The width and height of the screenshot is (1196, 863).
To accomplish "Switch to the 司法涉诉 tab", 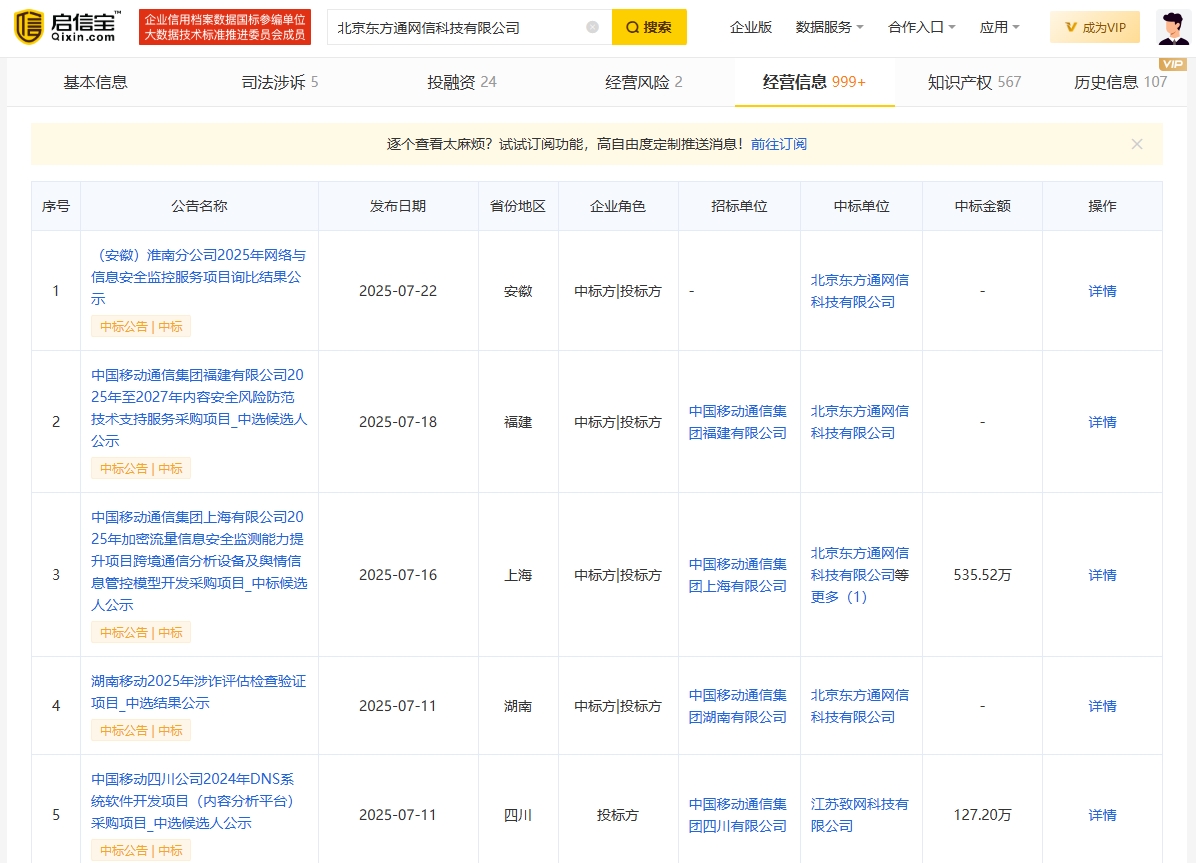I will [280, 82].
